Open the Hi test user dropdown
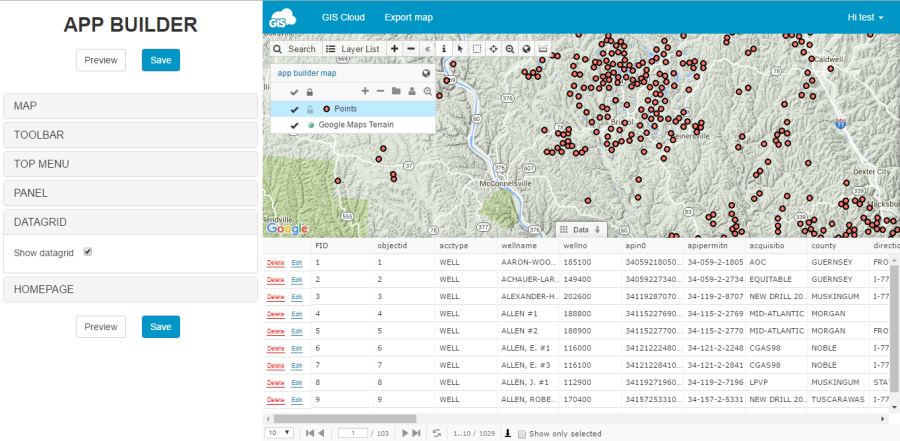The height and width of the screenshot is (441, 900). pyautogui.click(x=865, y=17)
